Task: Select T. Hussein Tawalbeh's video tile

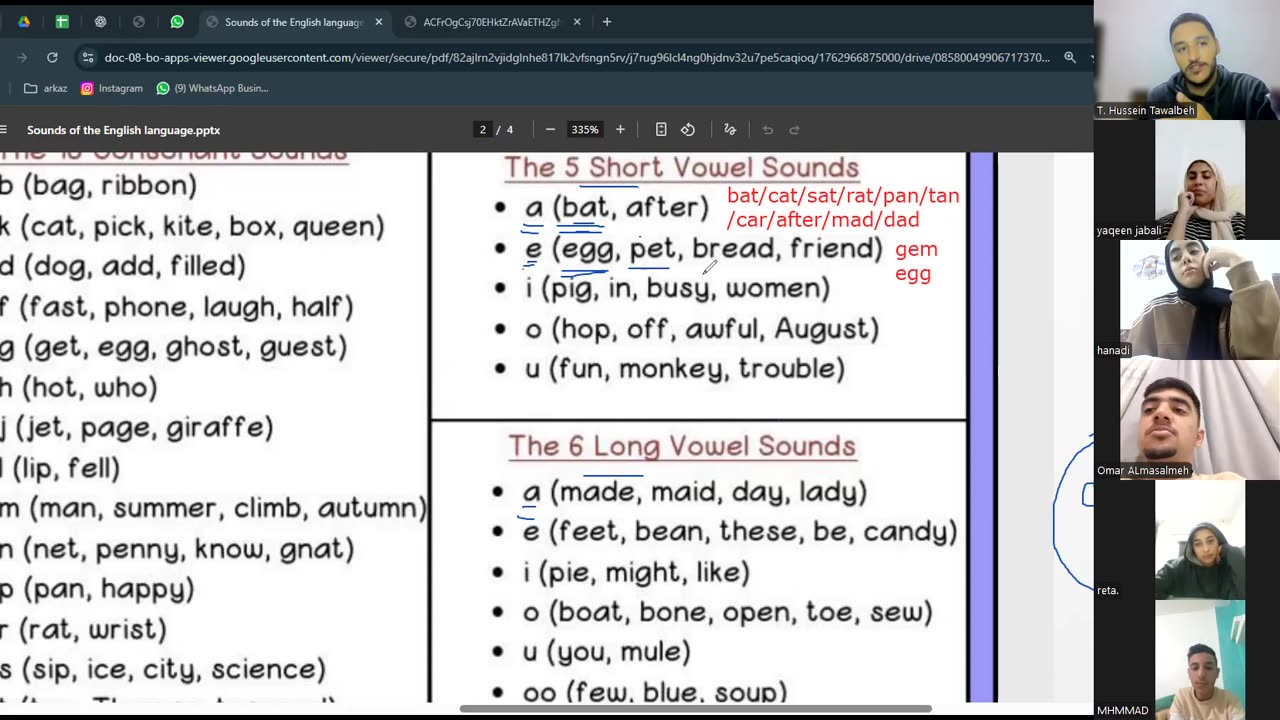Action: 1187,58
